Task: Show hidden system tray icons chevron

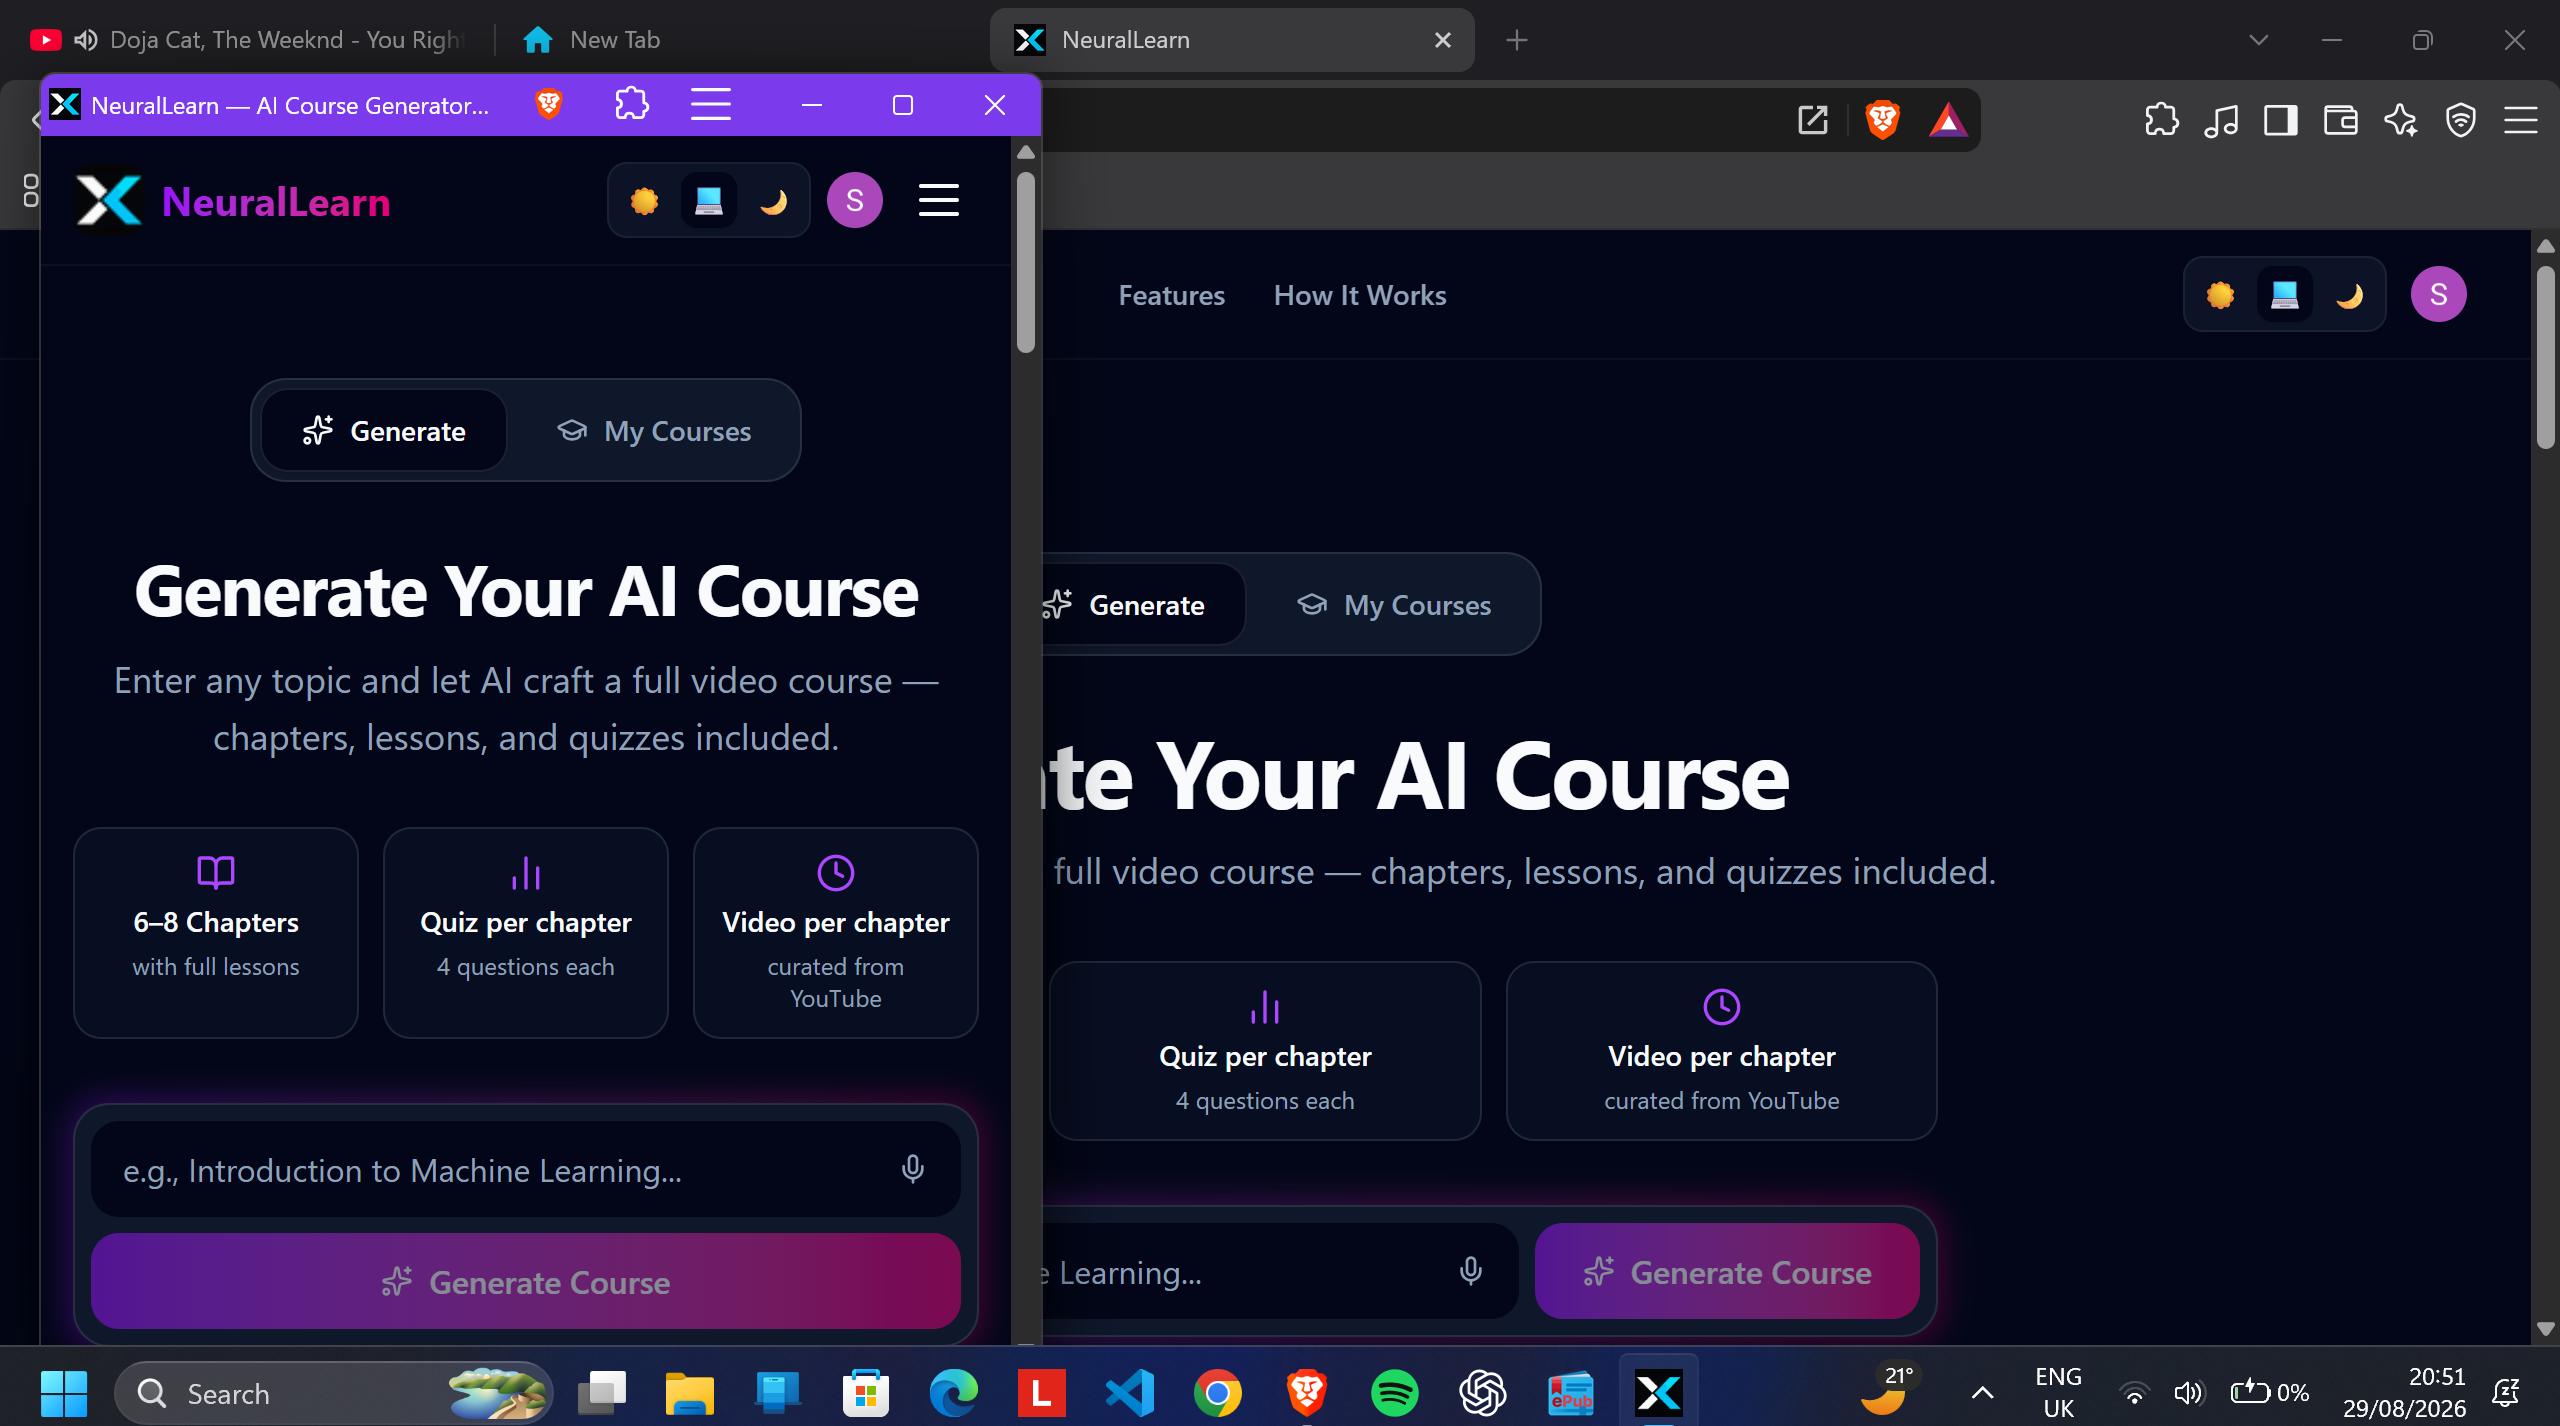Action: (x=1982, y=1393)
